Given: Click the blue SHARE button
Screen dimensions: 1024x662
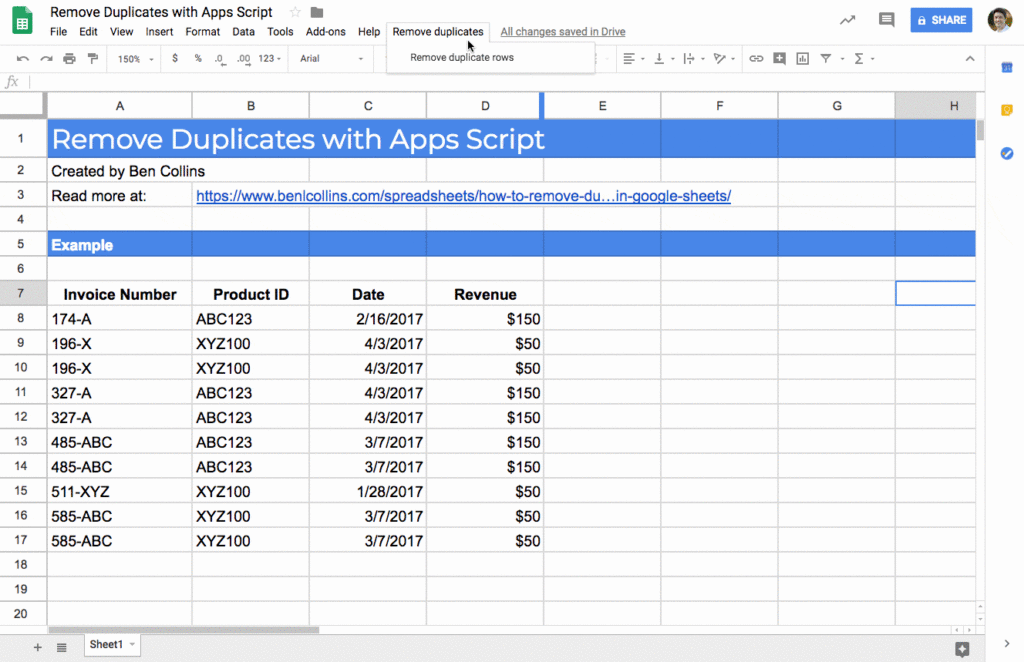Looking at the screenshot, I should pos(940,20).
